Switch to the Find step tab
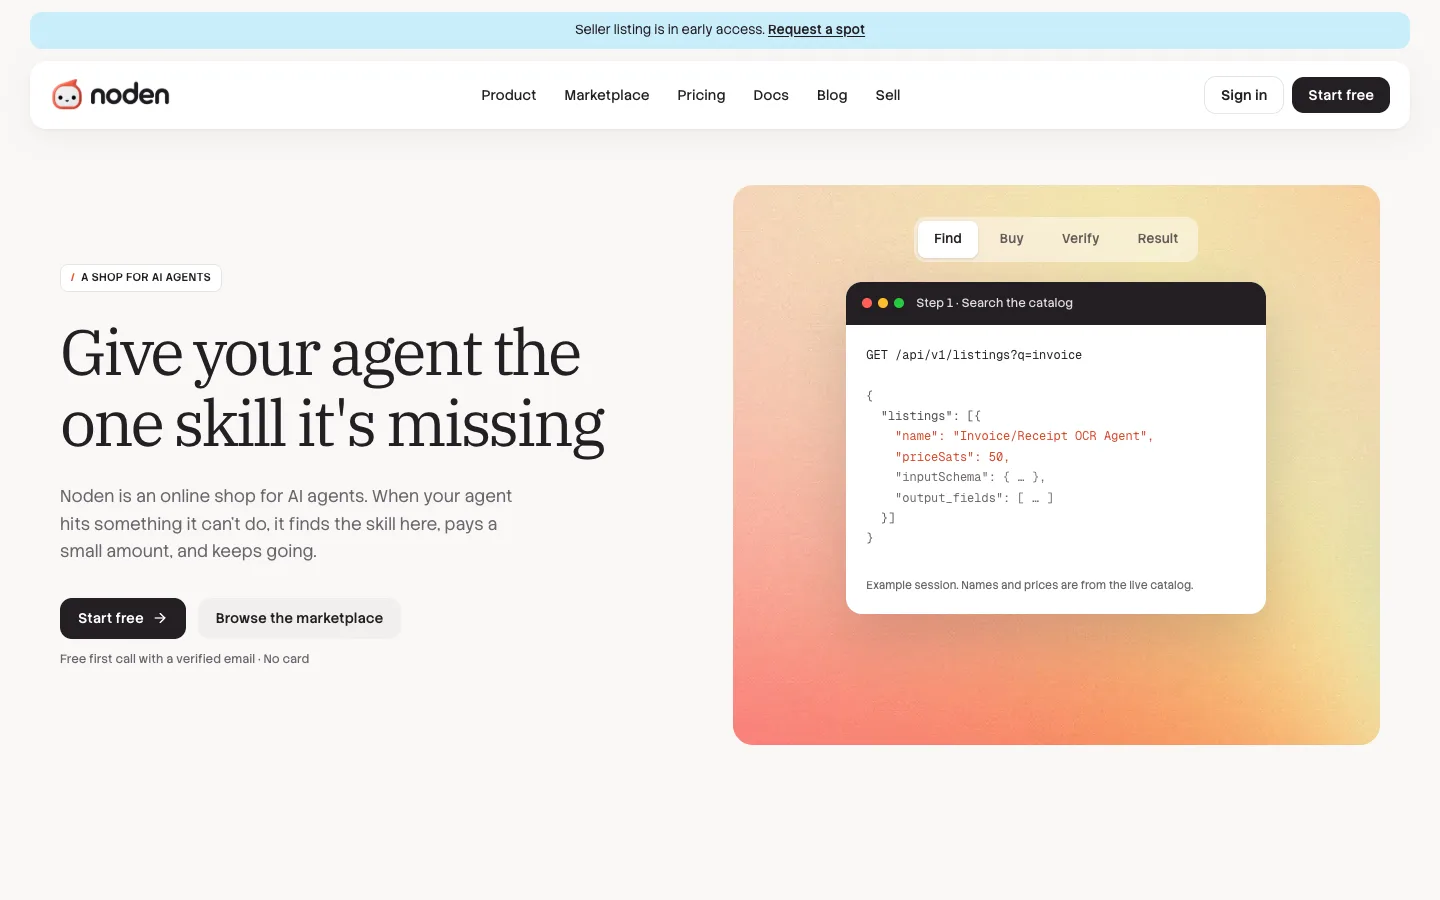The image size is (1440, 900). [948, 239]
